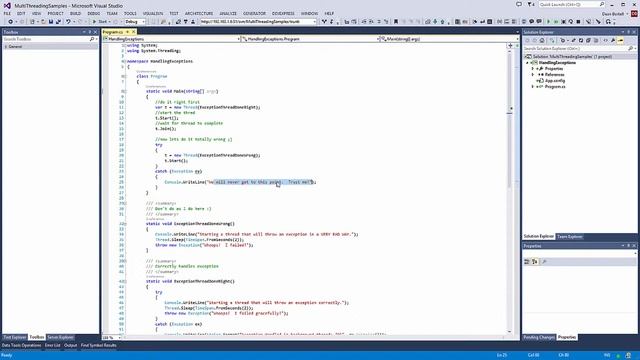Image resolution: width=640 pixels, height=360 pixels.
Task: Select the Program.cs editor tab
Action: click(113, 32)
